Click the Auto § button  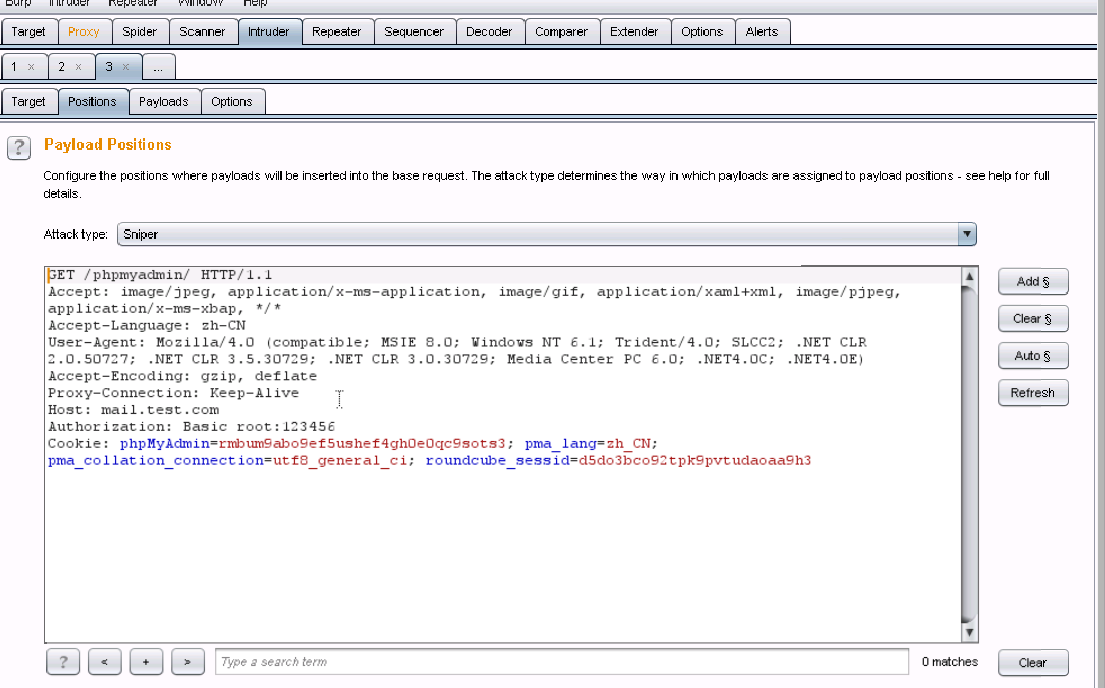point(1033,356)
